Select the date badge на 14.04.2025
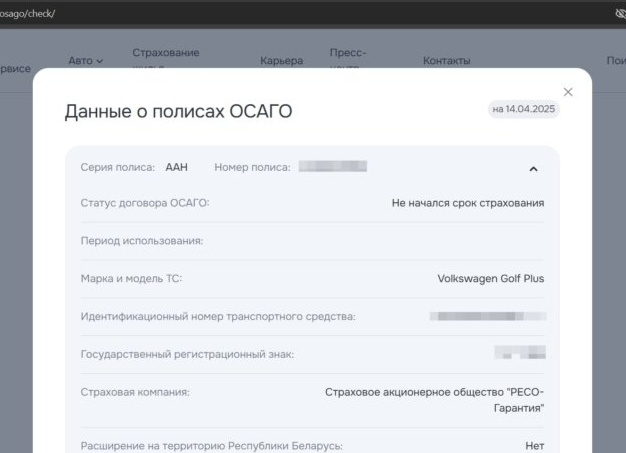 [523, 109]
